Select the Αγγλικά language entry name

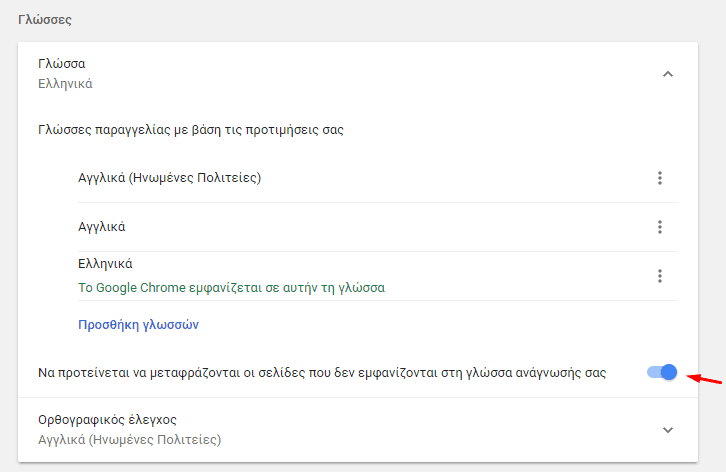pos(101,227)
